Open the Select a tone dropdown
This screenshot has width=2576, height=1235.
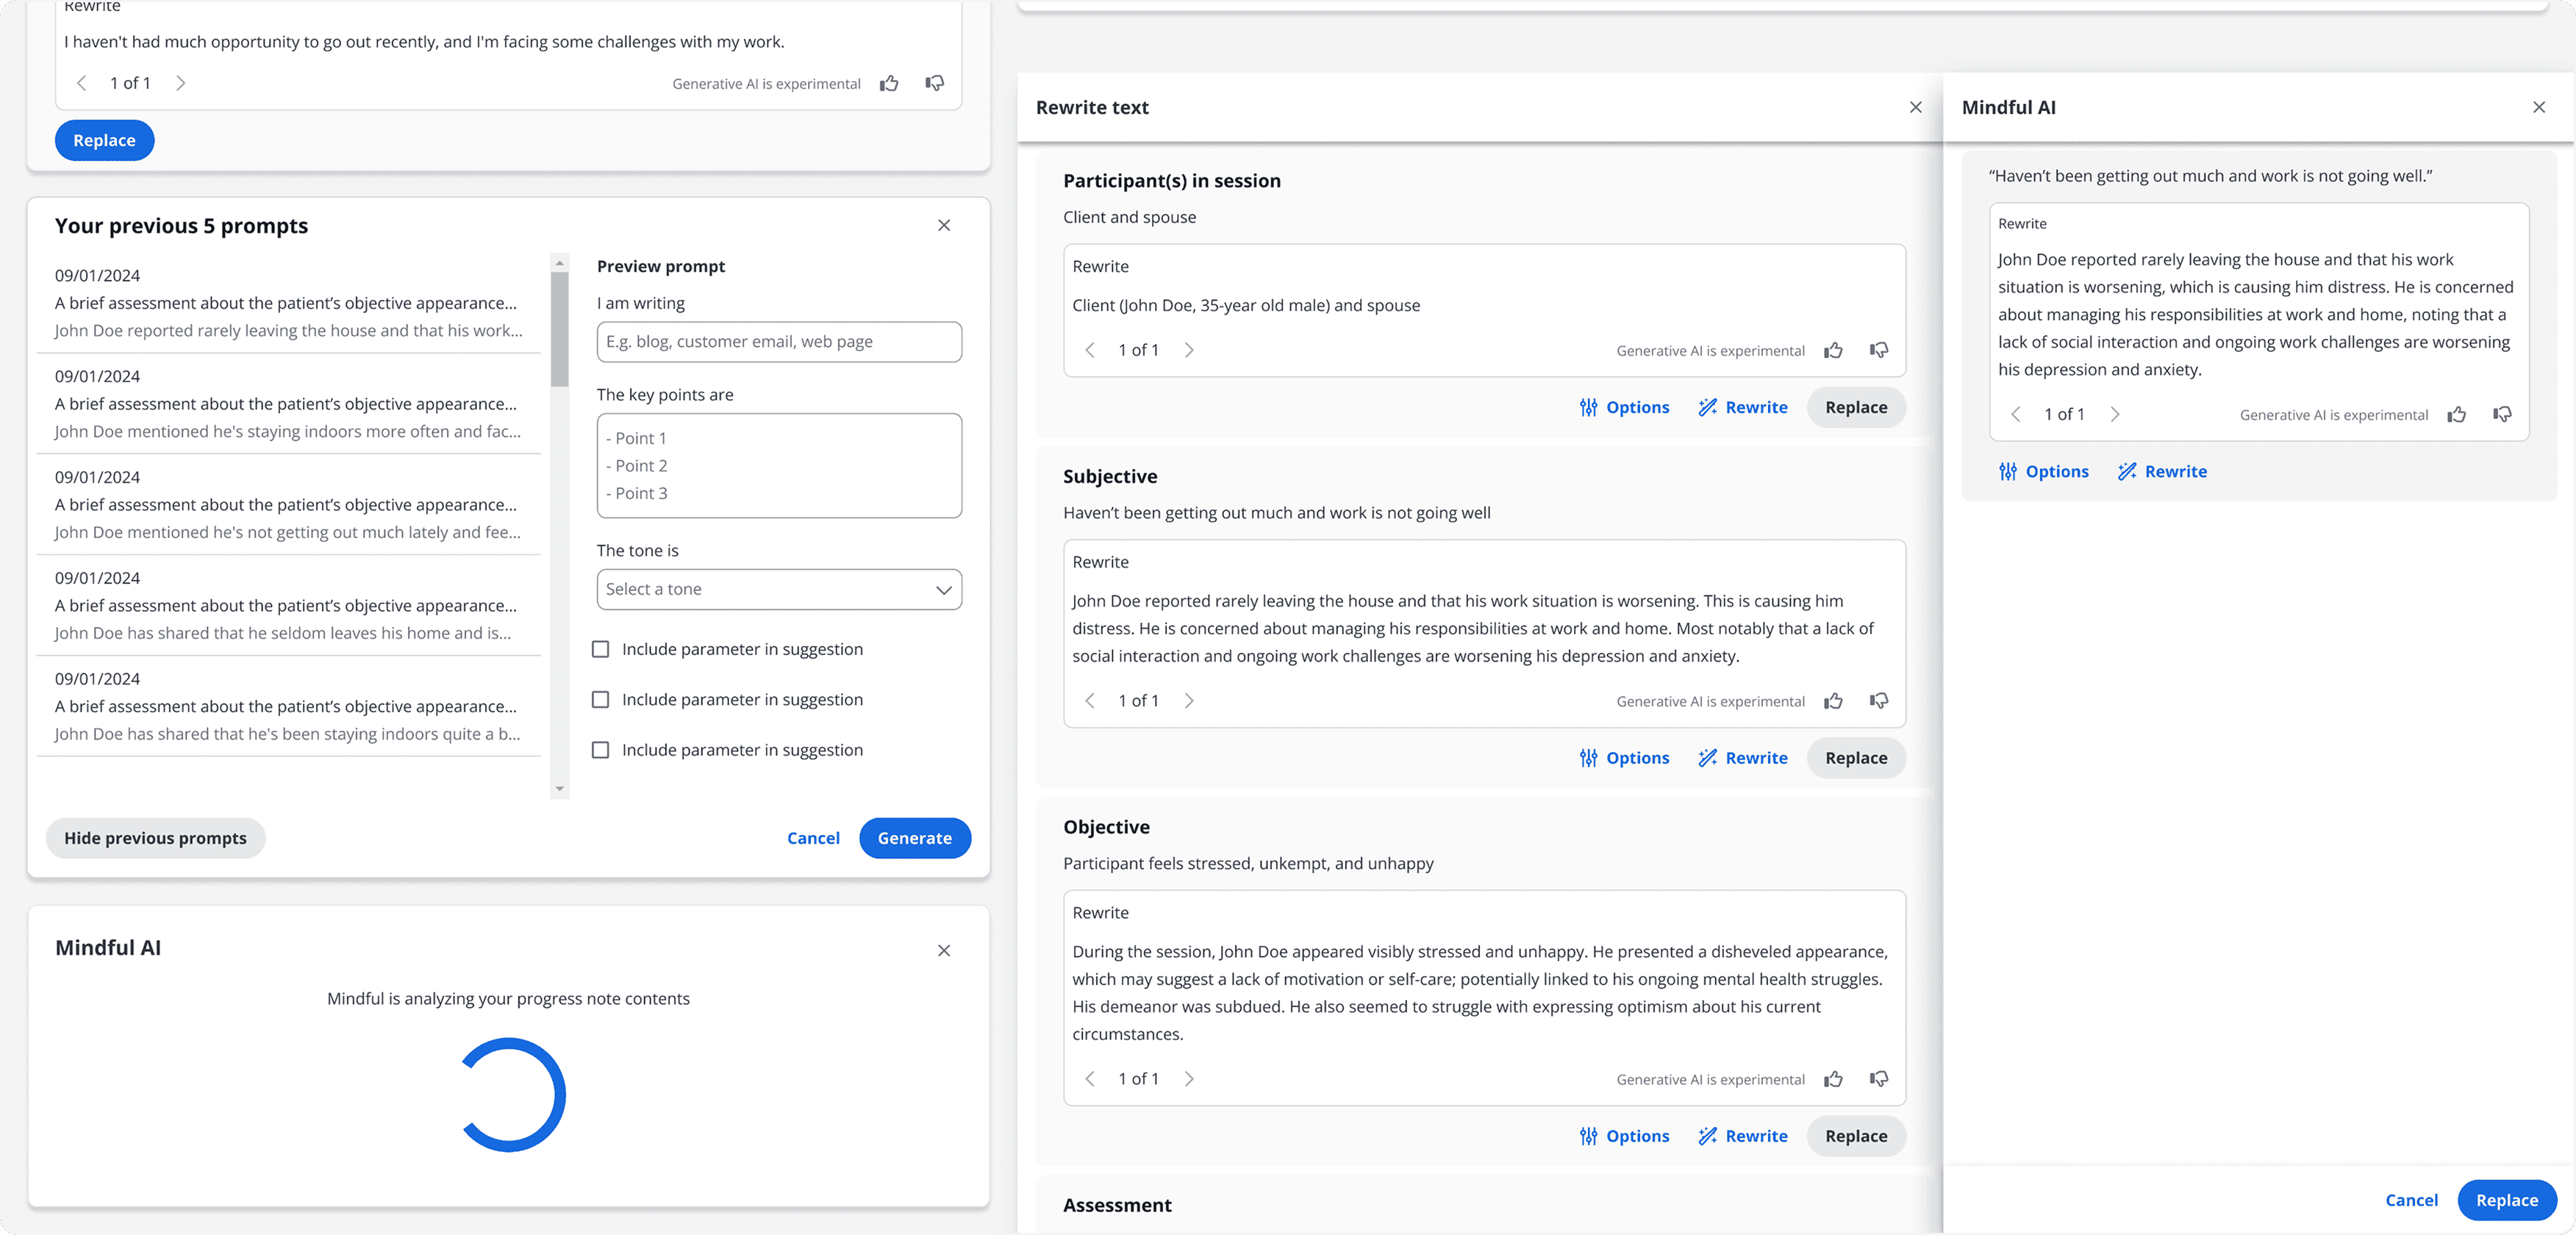(x=778, y=589)
